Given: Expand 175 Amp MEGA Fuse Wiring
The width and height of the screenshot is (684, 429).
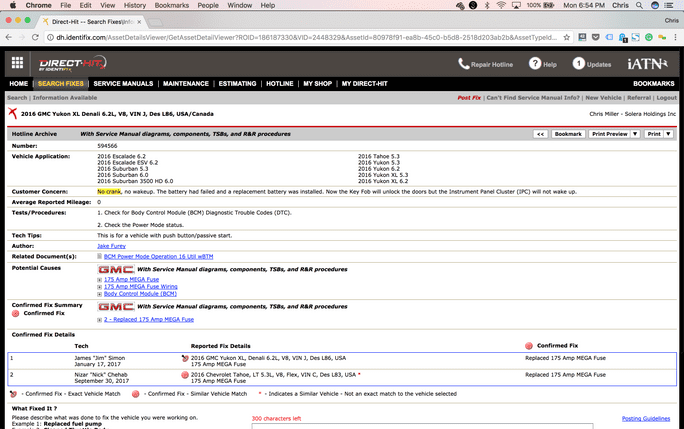Looking at the screenshot, I should point(100,286).
